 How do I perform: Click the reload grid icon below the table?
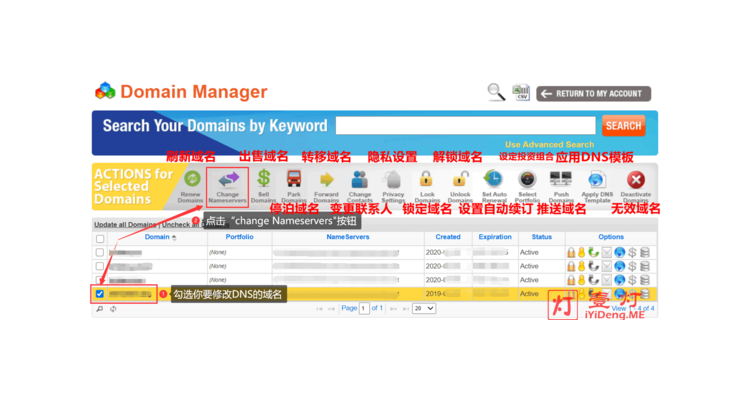click(113, 309)
